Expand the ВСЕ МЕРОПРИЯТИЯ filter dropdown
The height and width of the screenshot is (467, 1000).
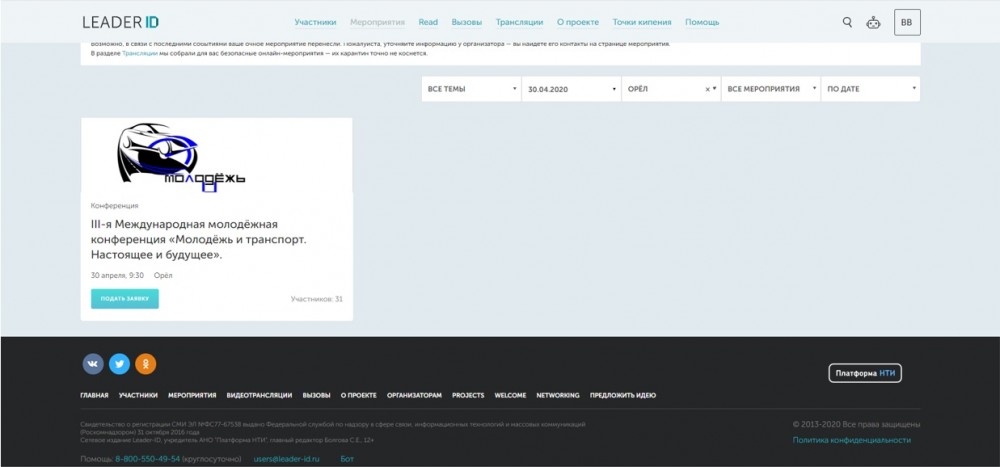(770, 89)
